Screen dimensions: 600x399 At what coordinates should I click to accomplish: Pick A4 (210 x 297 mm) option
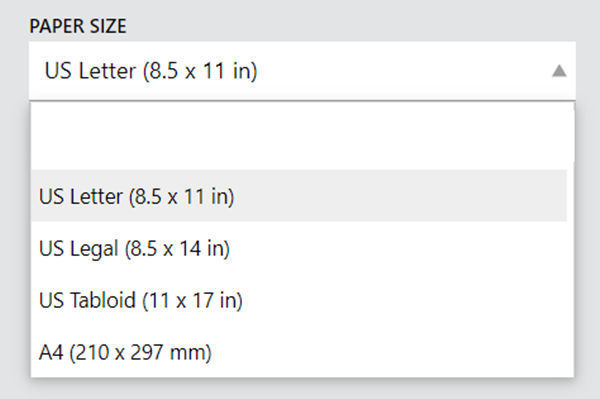click(299, 352)
